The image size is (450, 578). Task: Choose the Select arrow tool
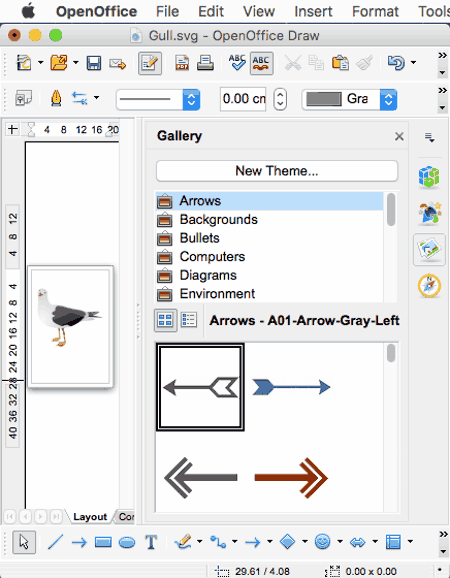pyautogui.click(x=24, y=542)
